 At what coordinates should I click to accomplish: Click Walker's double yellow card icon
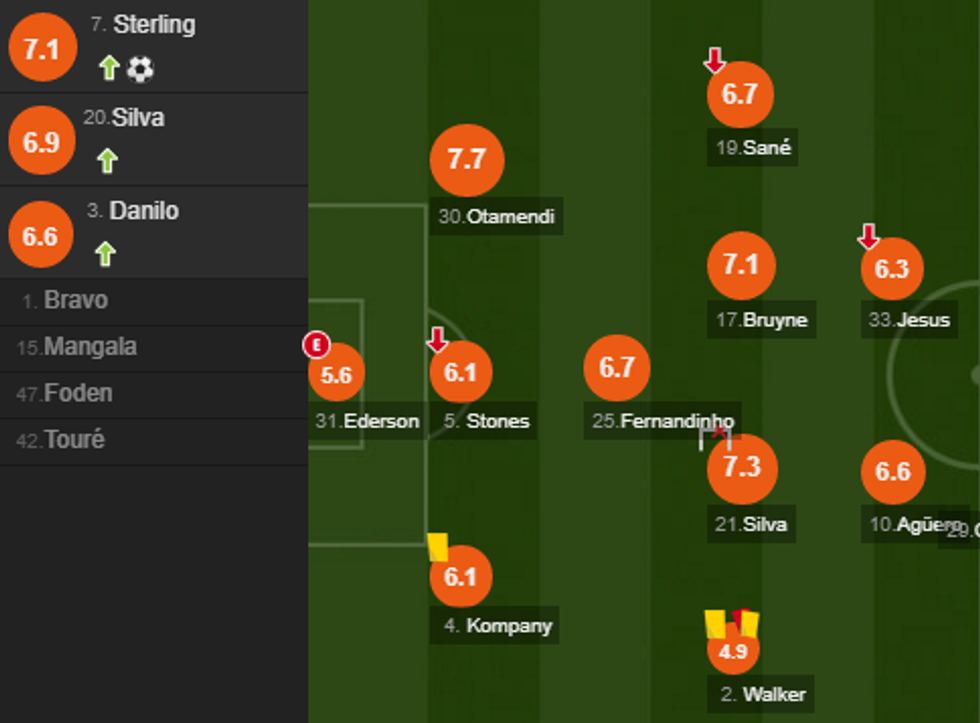732,624
